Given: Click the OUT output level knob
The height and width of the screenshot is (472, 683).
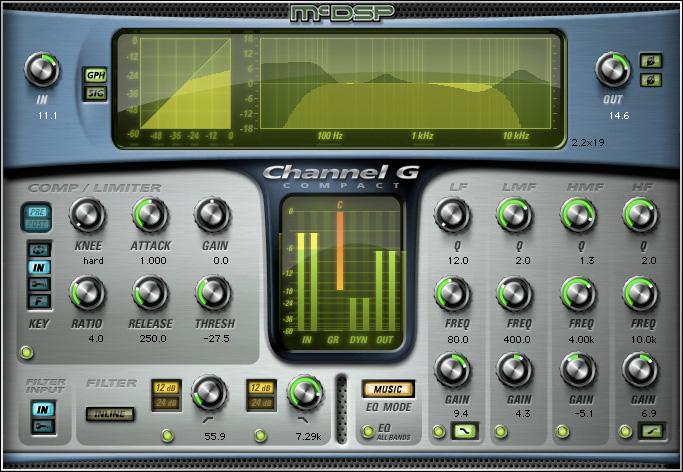Looking at the screenshot, I should click(x=612, y=70).
